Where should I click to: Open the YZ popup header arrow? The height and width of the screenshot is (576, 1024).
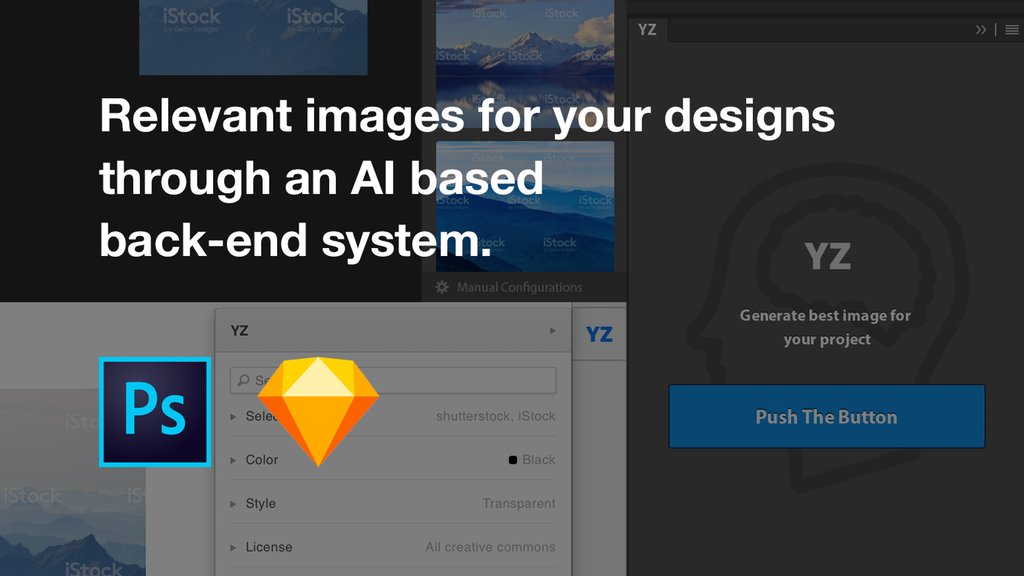pyautogui.click(x=552, y=330)
